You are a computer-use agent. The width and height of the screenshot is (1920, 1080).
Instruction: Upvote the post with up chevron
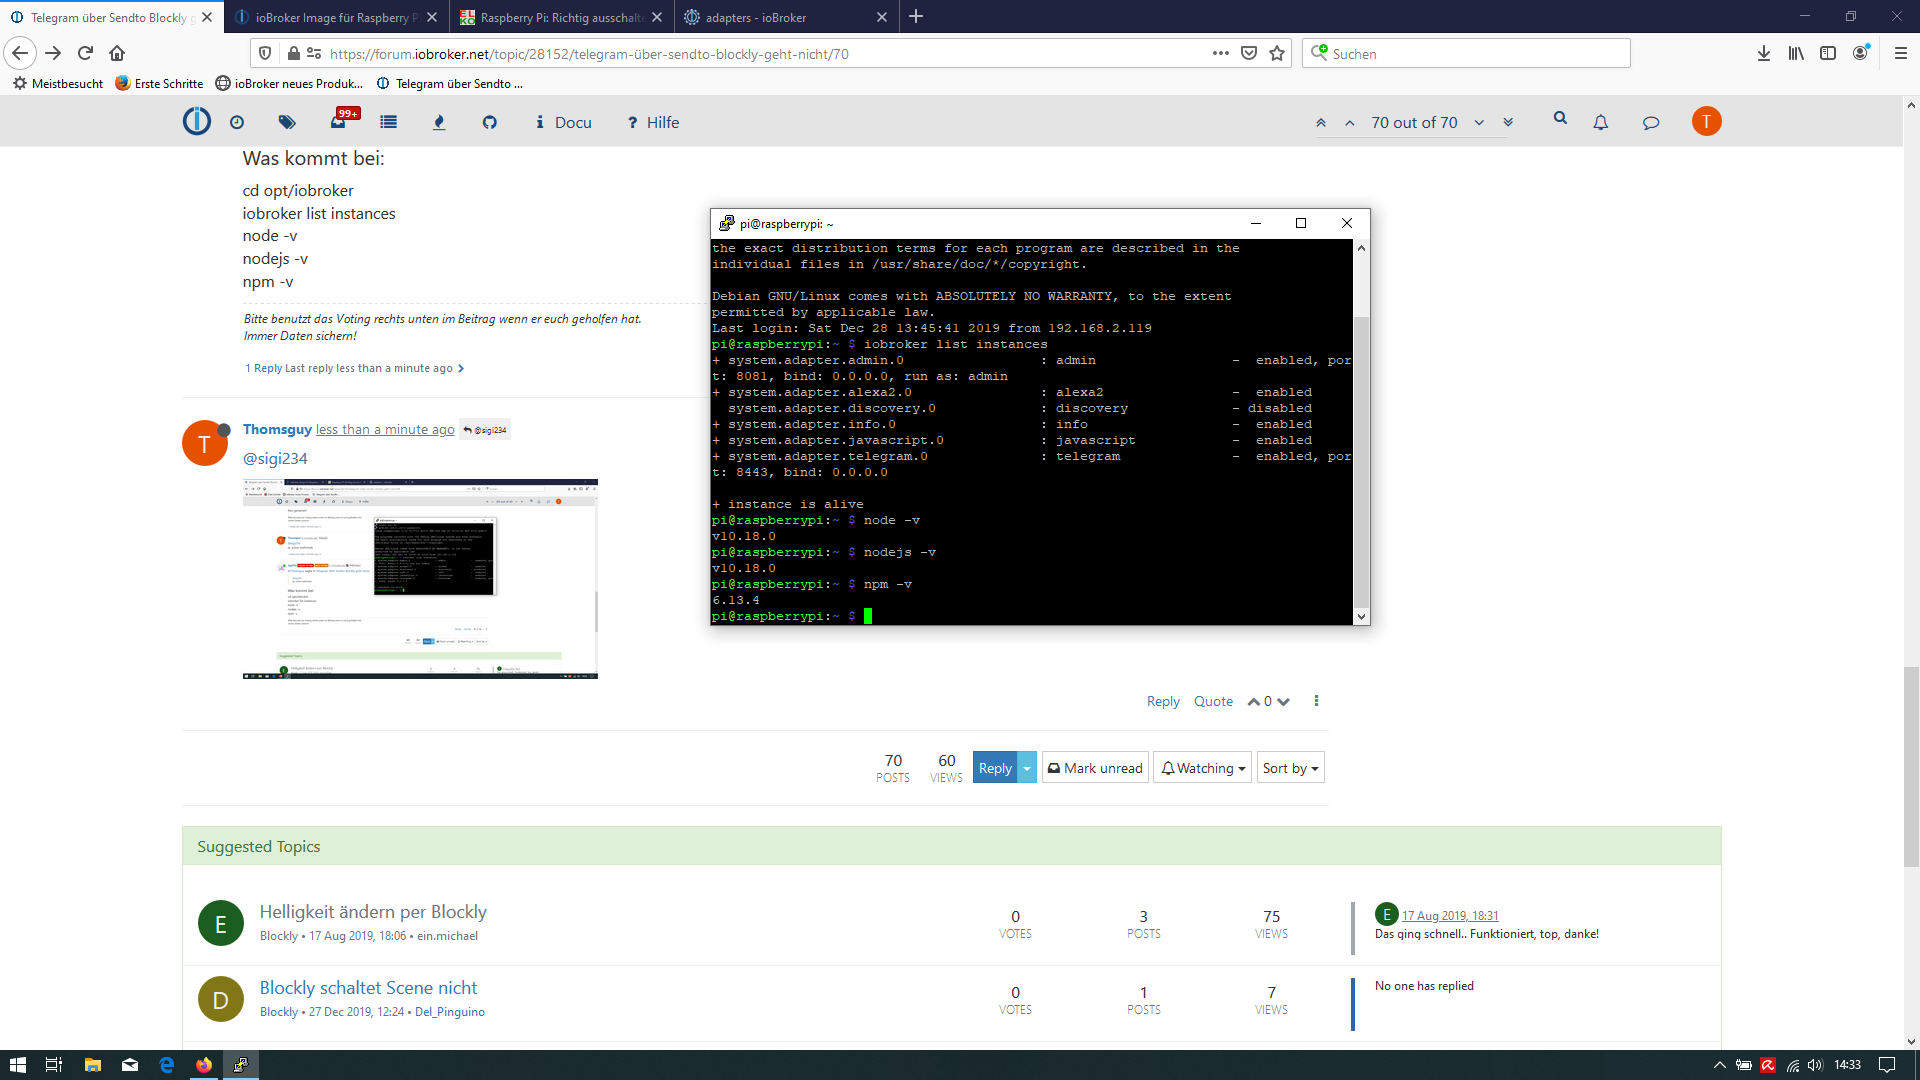[1253, 702]
